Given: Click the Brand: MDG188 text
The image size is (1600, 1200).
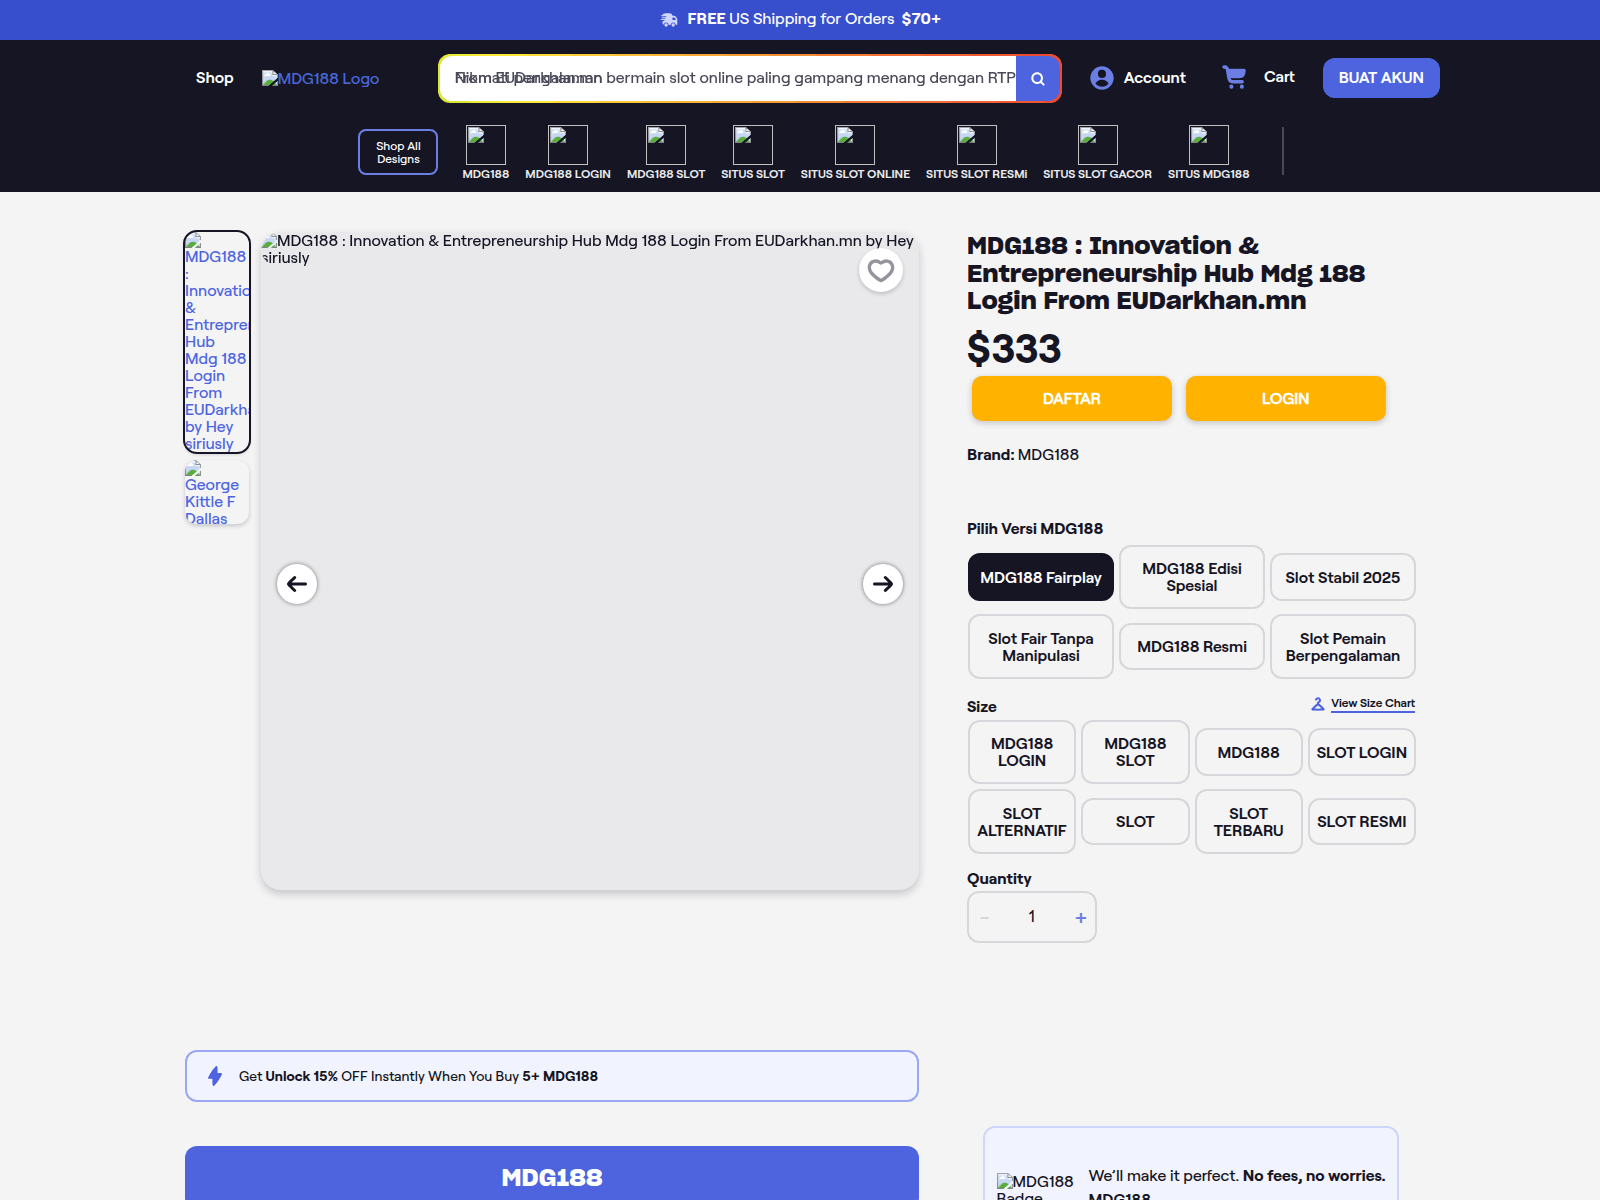Looking at the screenshot, I should click(x=1023, y=455).
